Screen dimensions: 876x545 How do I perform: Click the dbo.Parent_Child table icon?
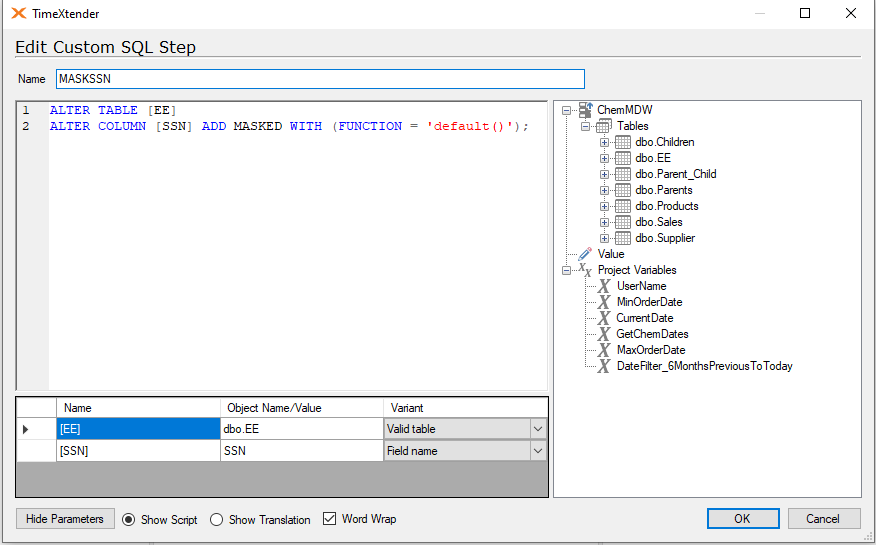(623, 174)
